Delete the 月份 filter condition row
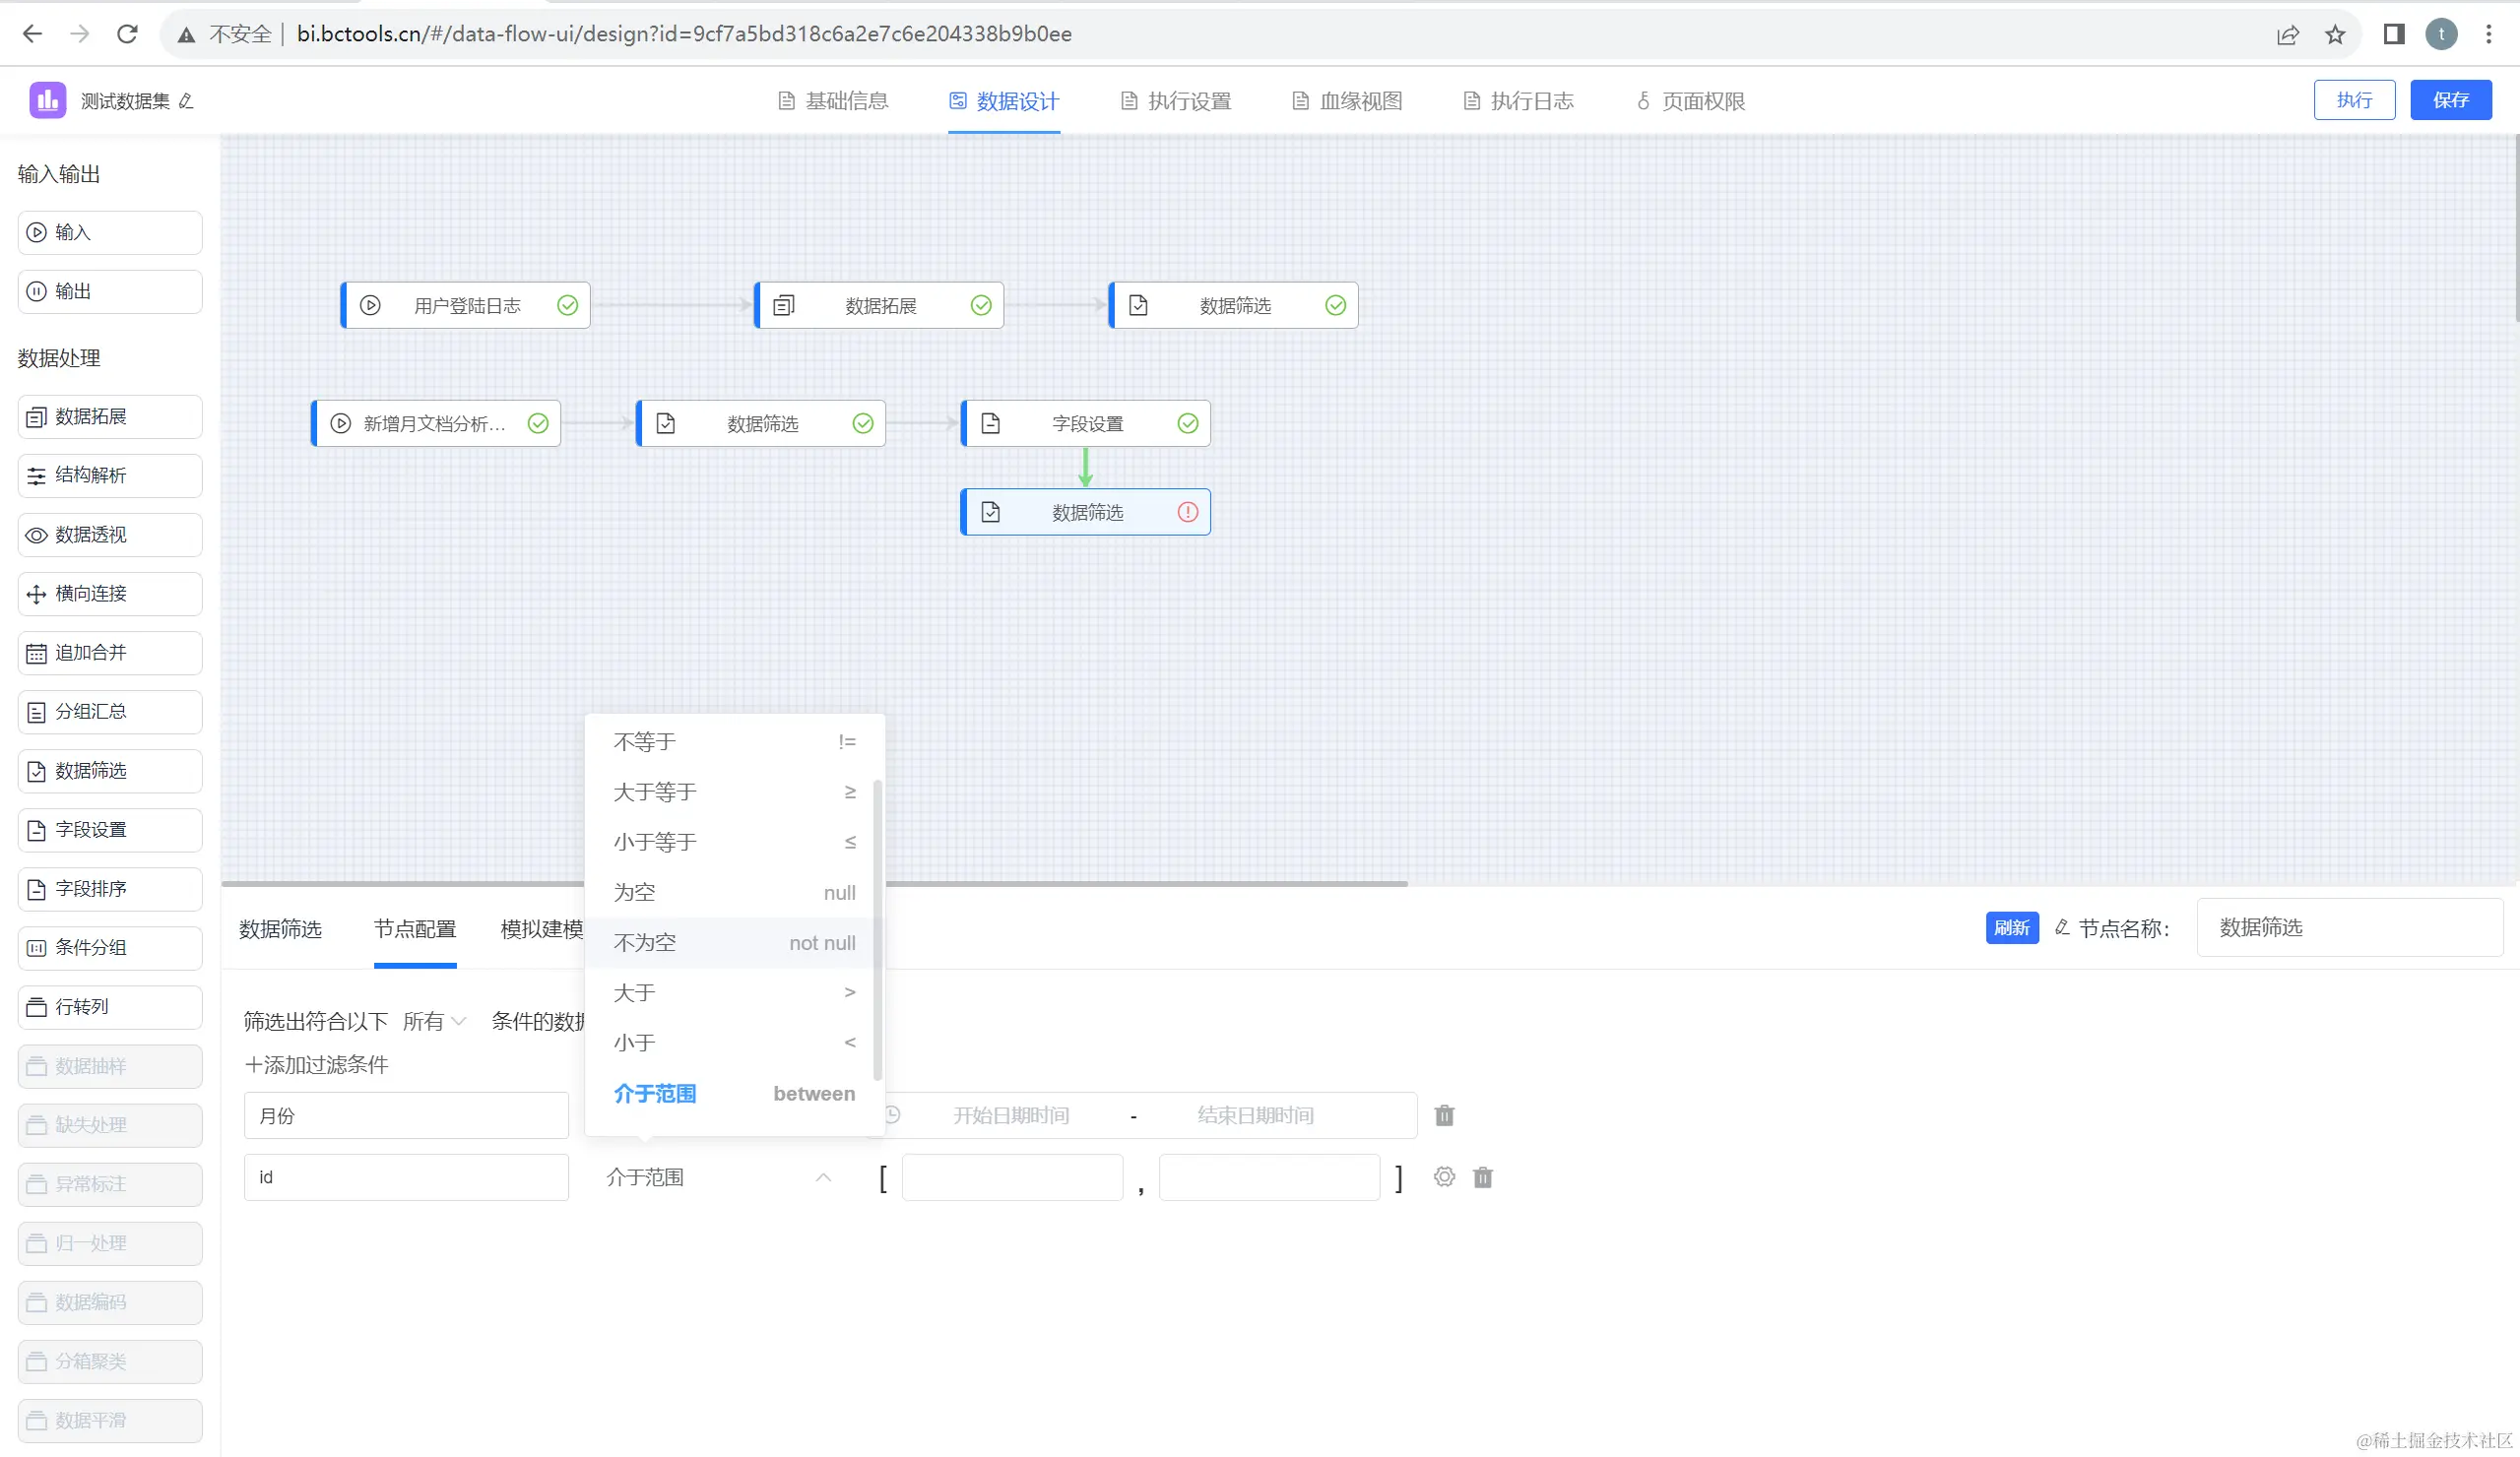This screenshot has height=1457, width=2520. 1444,1115
